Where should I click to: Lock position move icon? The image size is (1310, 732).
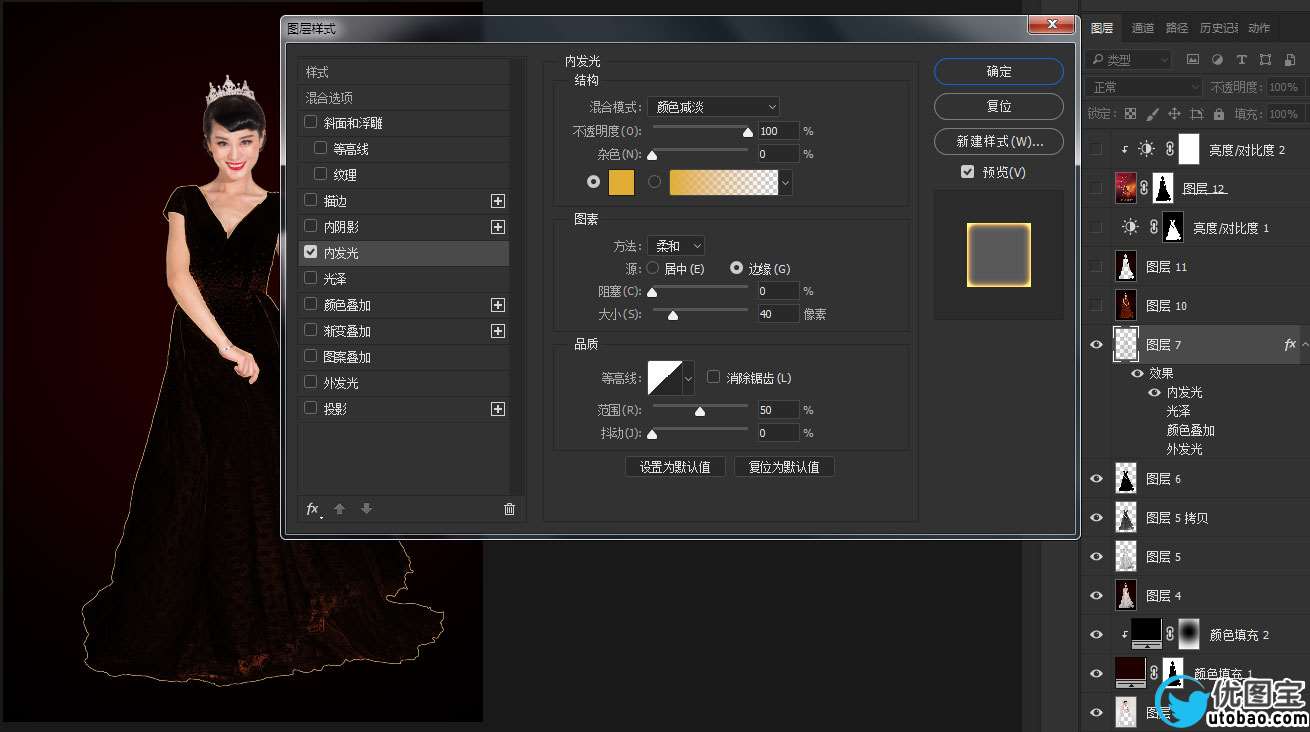click(1174, 114)
